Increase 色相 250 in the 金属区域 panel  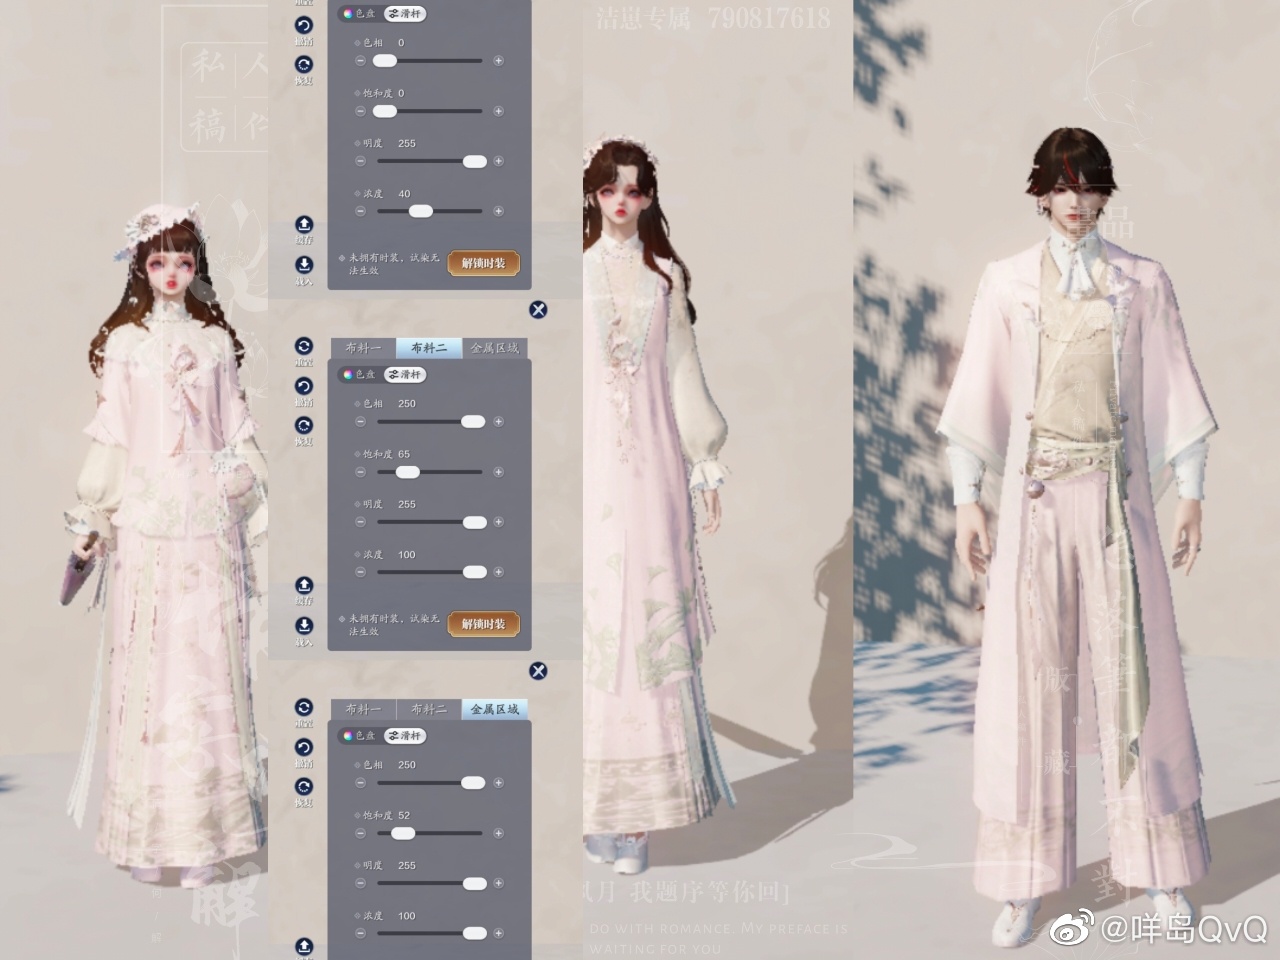click(499, 783)
